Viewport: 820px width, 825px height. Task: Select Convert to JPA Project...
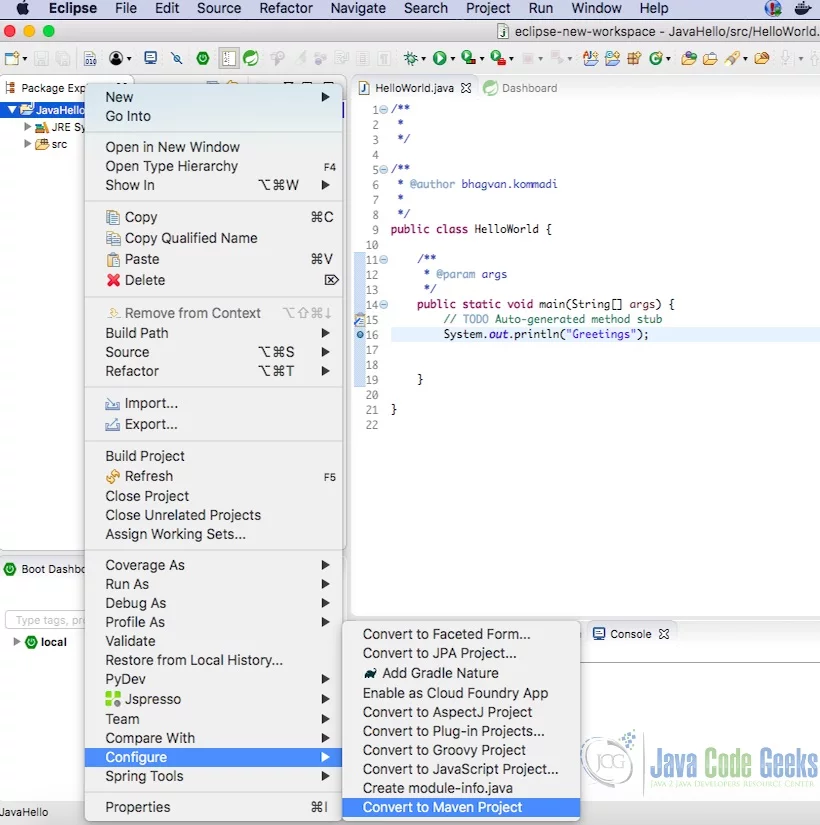point(461,653)
